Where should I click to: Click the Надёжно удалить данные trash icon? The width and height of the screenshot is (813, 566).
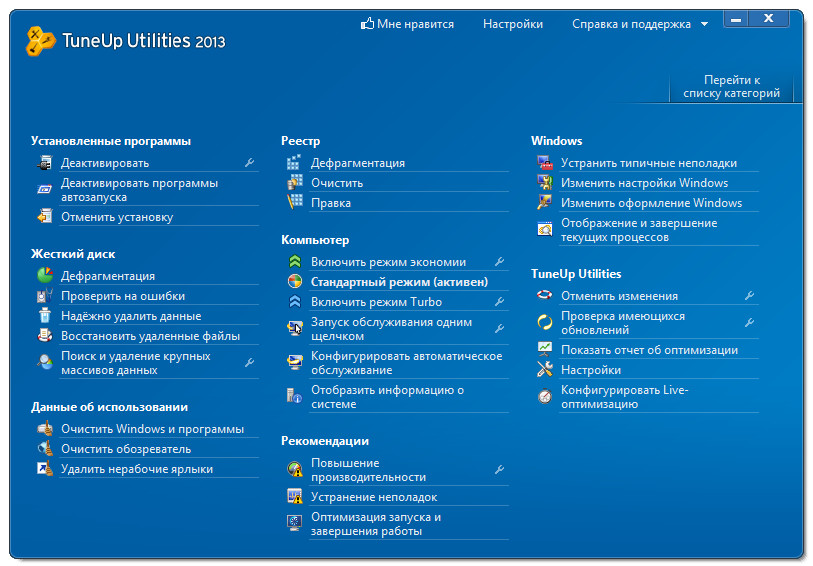(x=44, y=316)
